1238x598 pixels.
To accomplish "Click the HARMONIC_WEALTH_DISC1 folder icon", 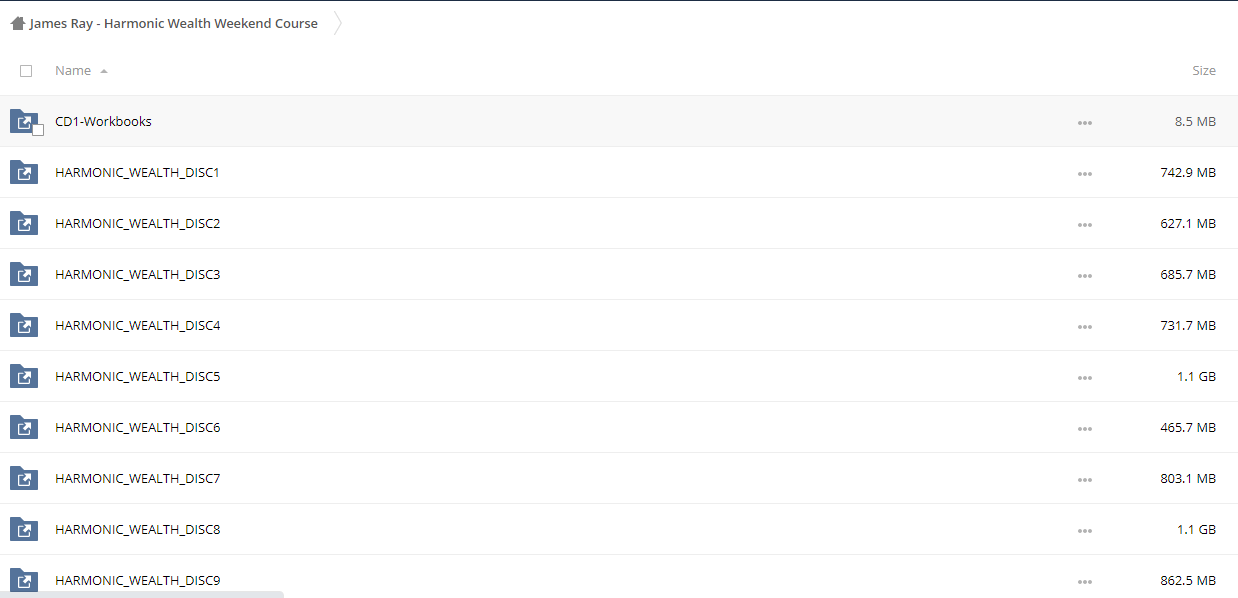I will [24, 172].
